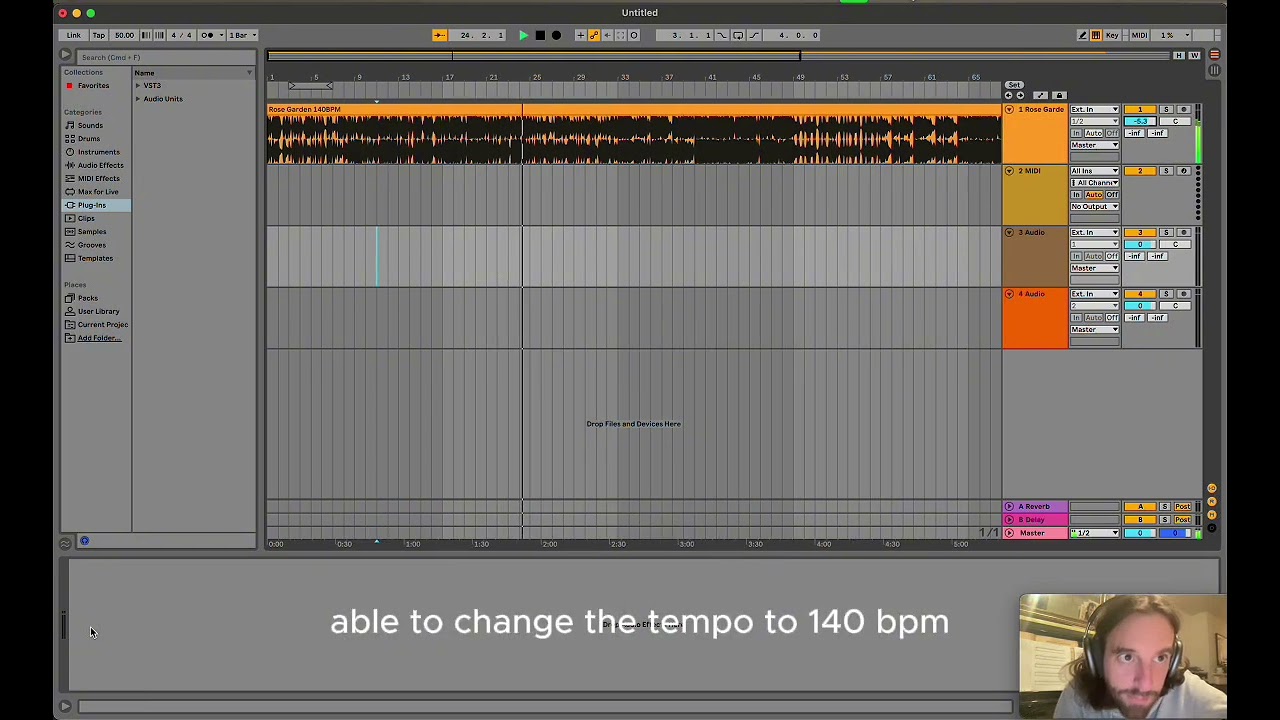Jump to previous locator arrow
Viewport: 1280px width, 720px height.
[1008, 95]
